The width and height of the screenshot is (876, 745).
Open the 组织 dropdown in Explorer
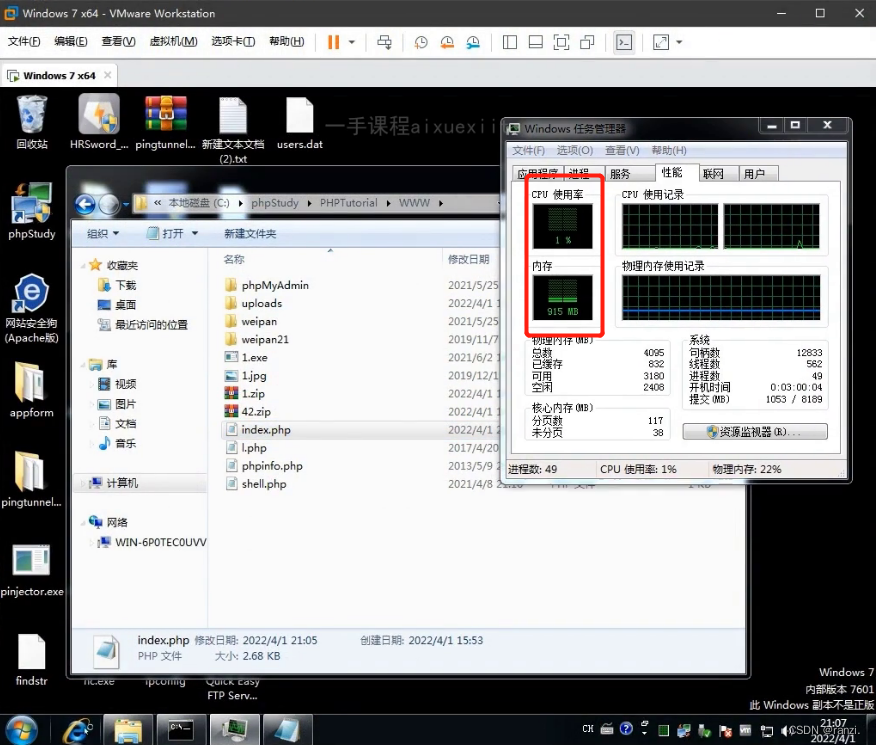click(x=103, y=233)
